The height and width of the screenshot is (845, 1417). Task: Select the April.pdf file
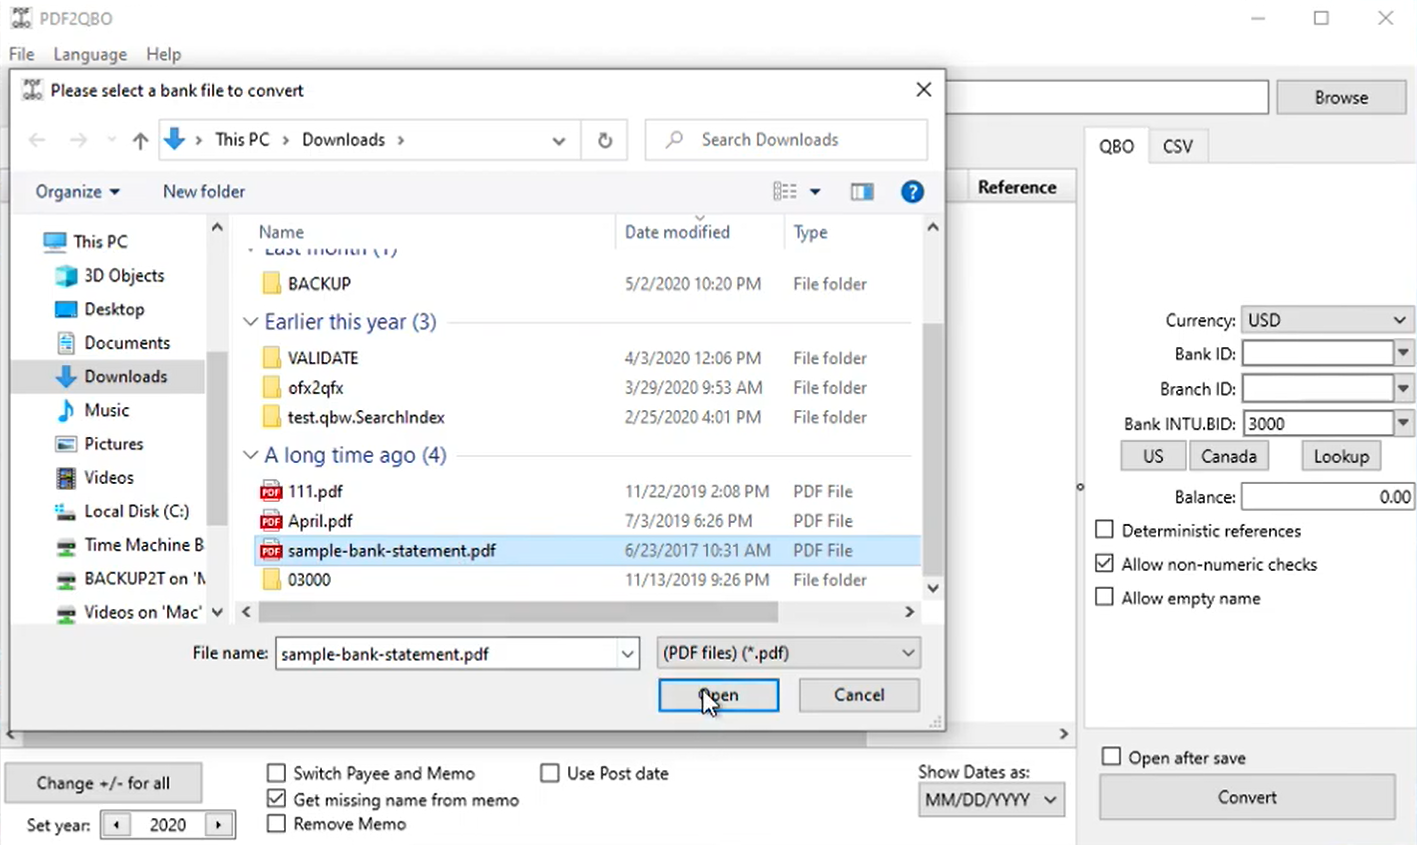tap(320, 521)
